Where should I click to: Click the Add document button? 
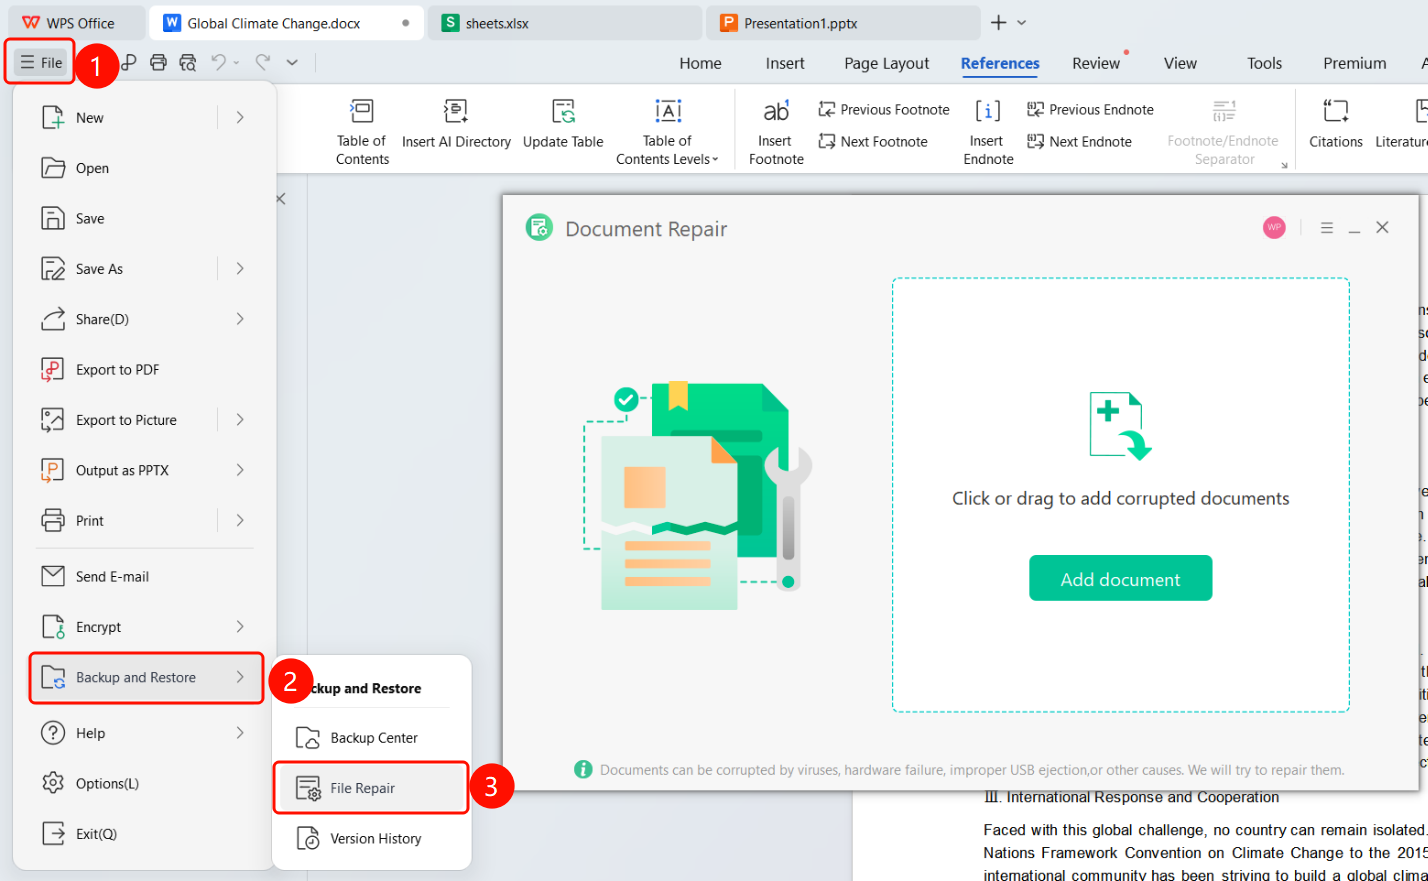tap(1120, 578)
